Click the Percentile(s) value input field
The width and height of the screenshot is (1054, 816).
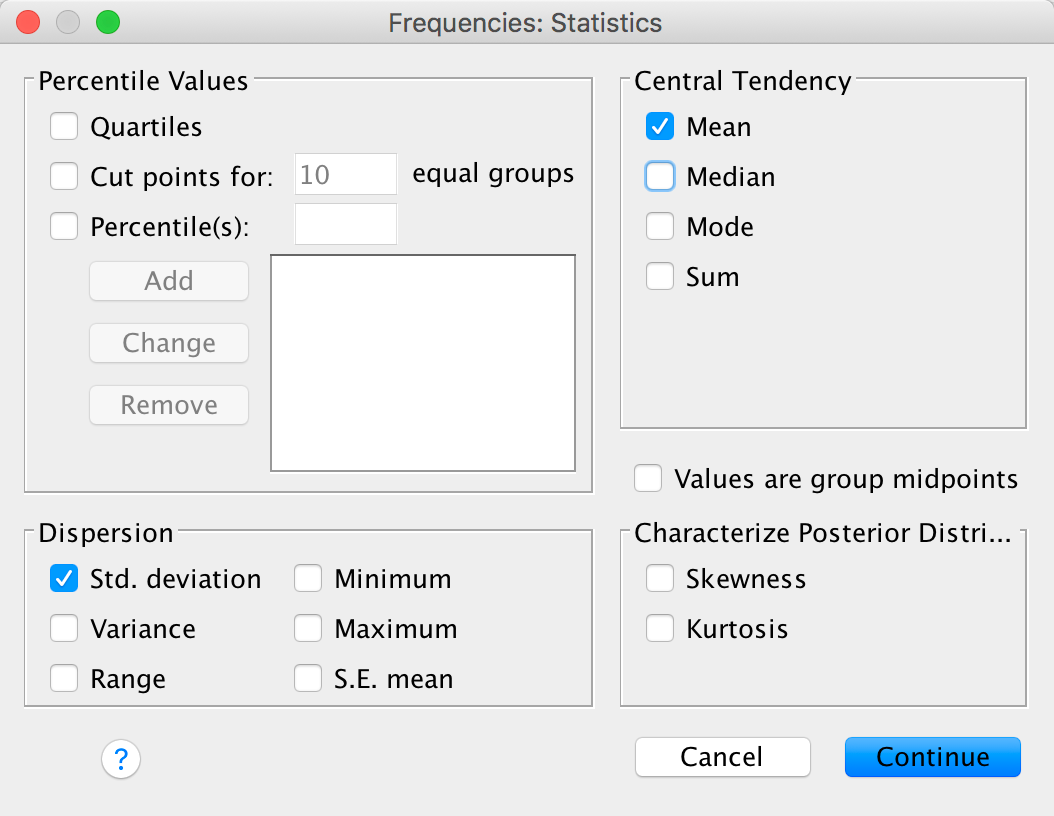[346, 225]
